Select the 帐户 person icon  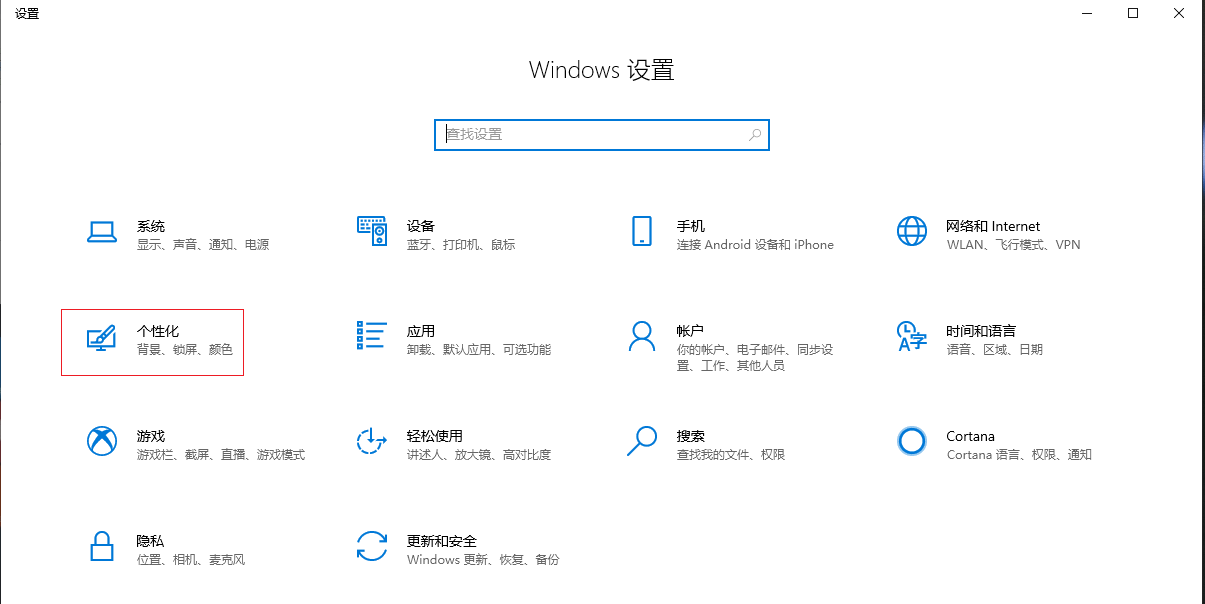point(641,336)
